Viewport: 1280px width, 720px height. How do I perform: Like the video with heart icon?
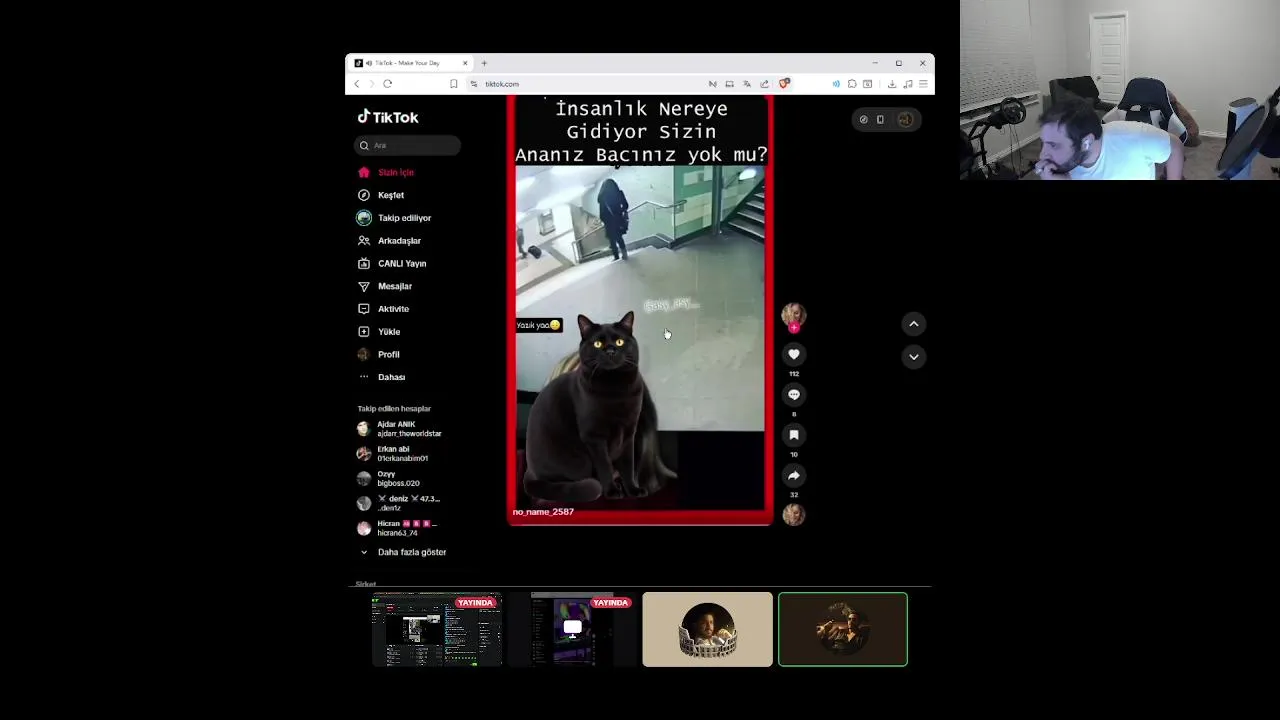[x=794, y=354]
